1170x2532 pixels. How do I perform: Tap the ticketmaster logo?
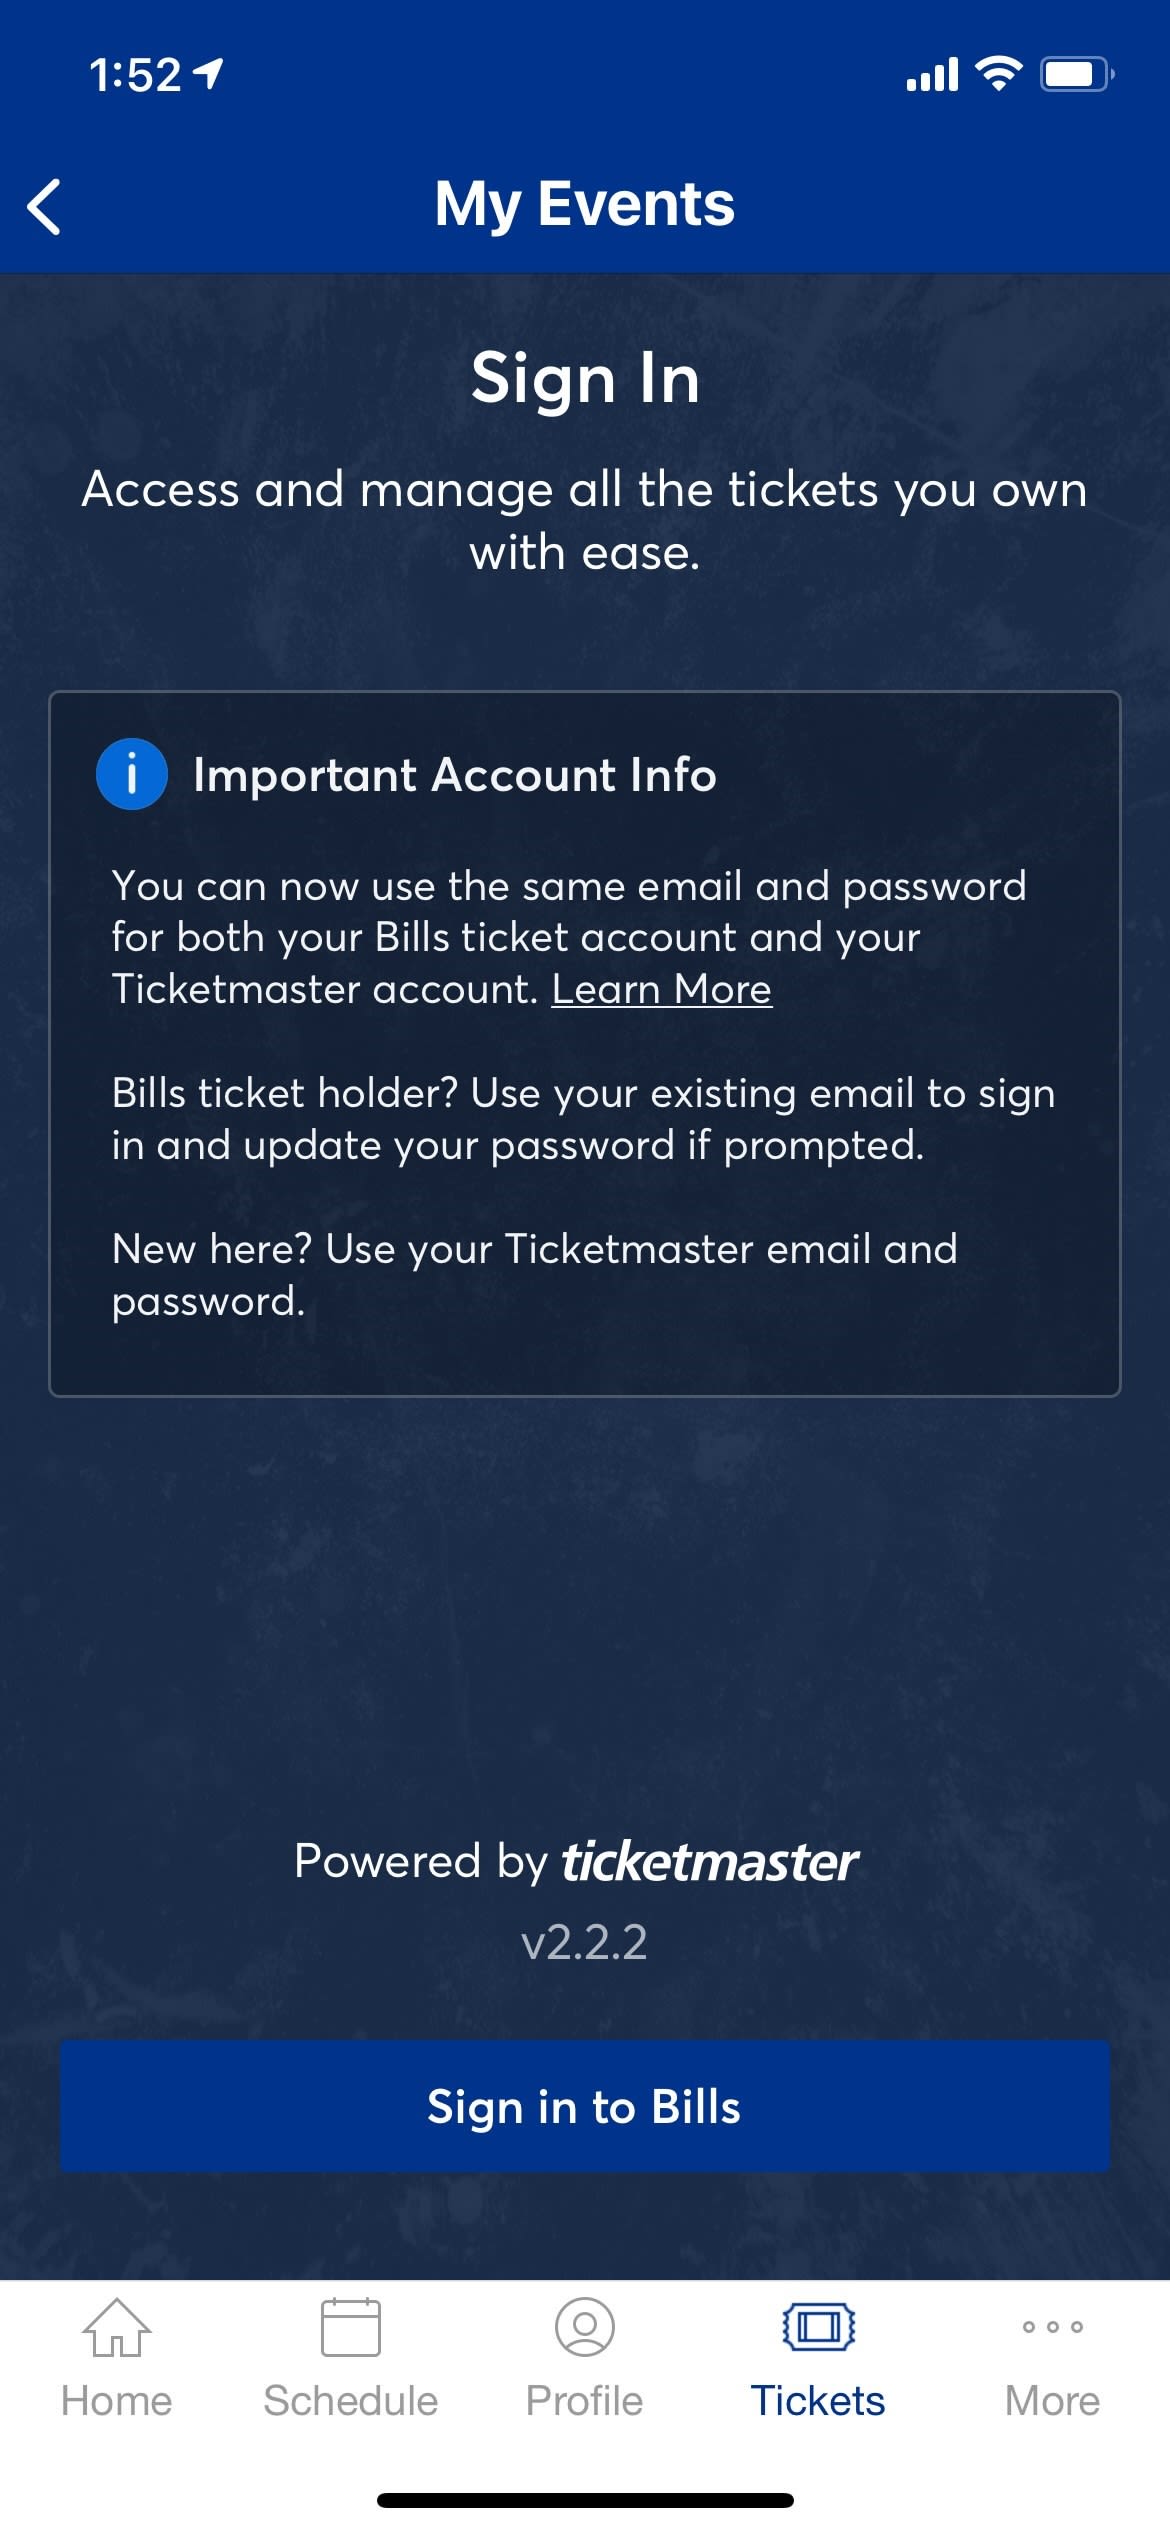[708, 1862]
